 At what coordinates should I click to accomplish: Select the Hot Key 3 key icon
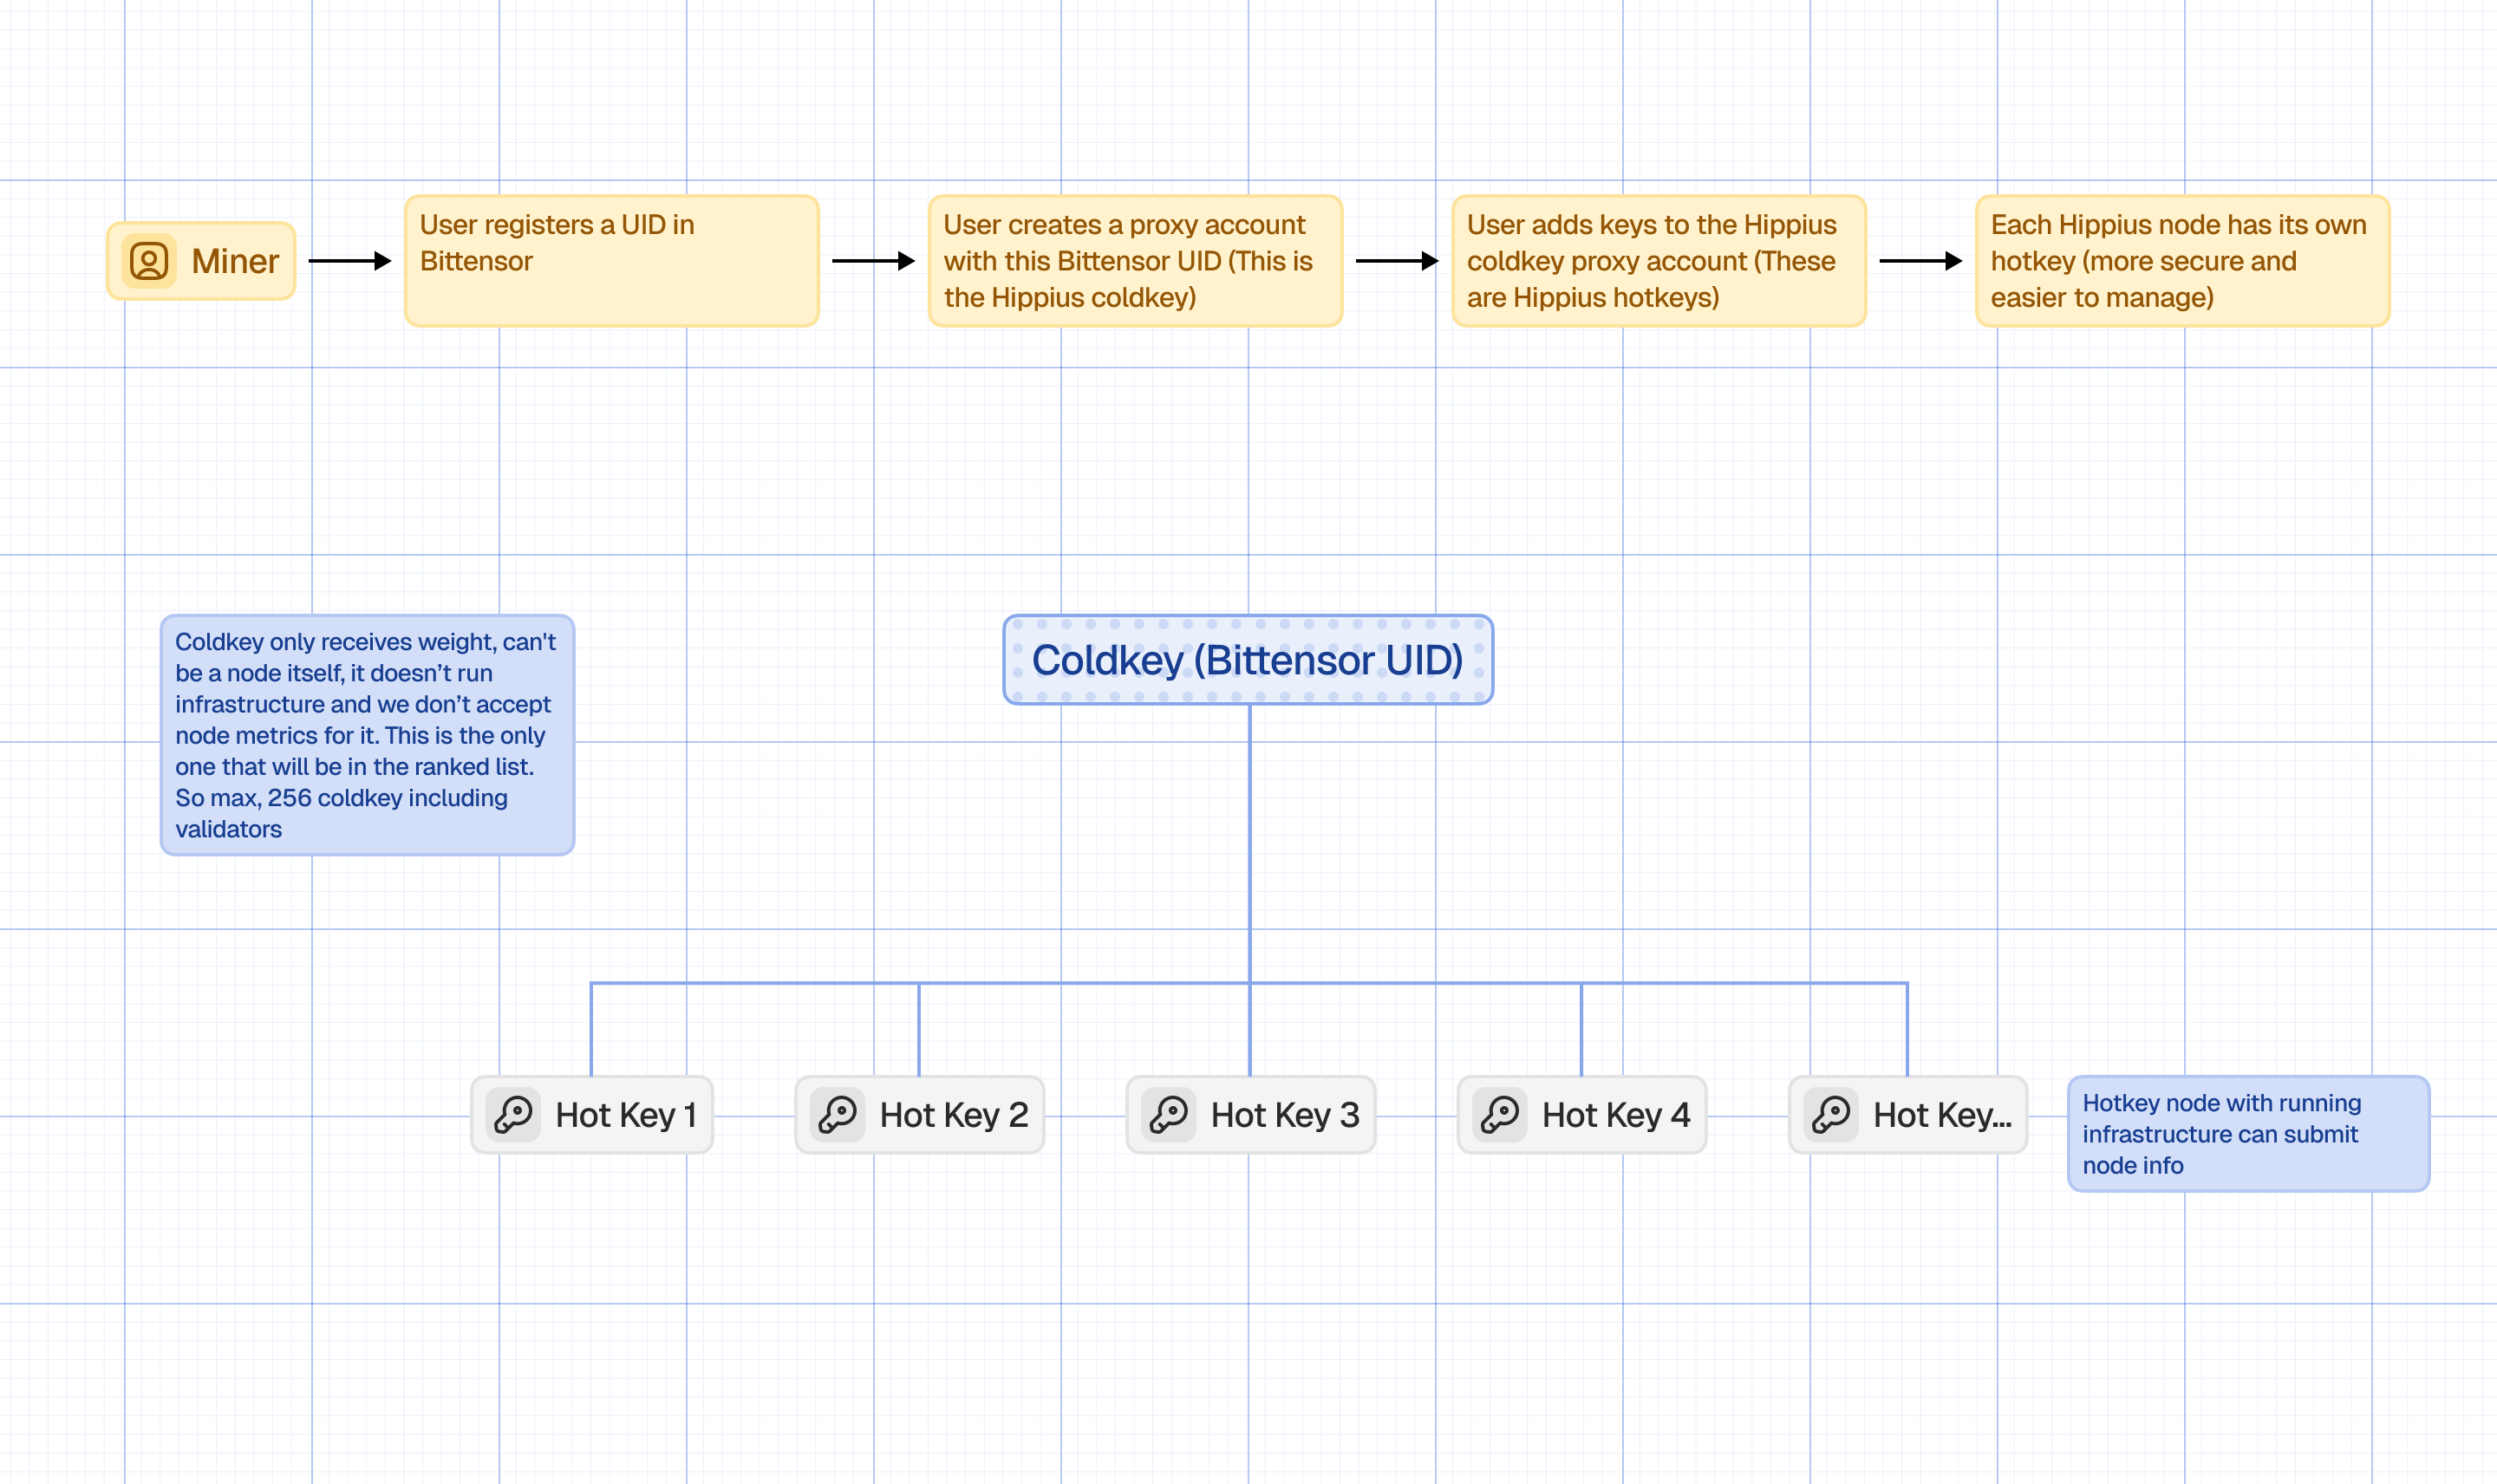(1169, 1114)
